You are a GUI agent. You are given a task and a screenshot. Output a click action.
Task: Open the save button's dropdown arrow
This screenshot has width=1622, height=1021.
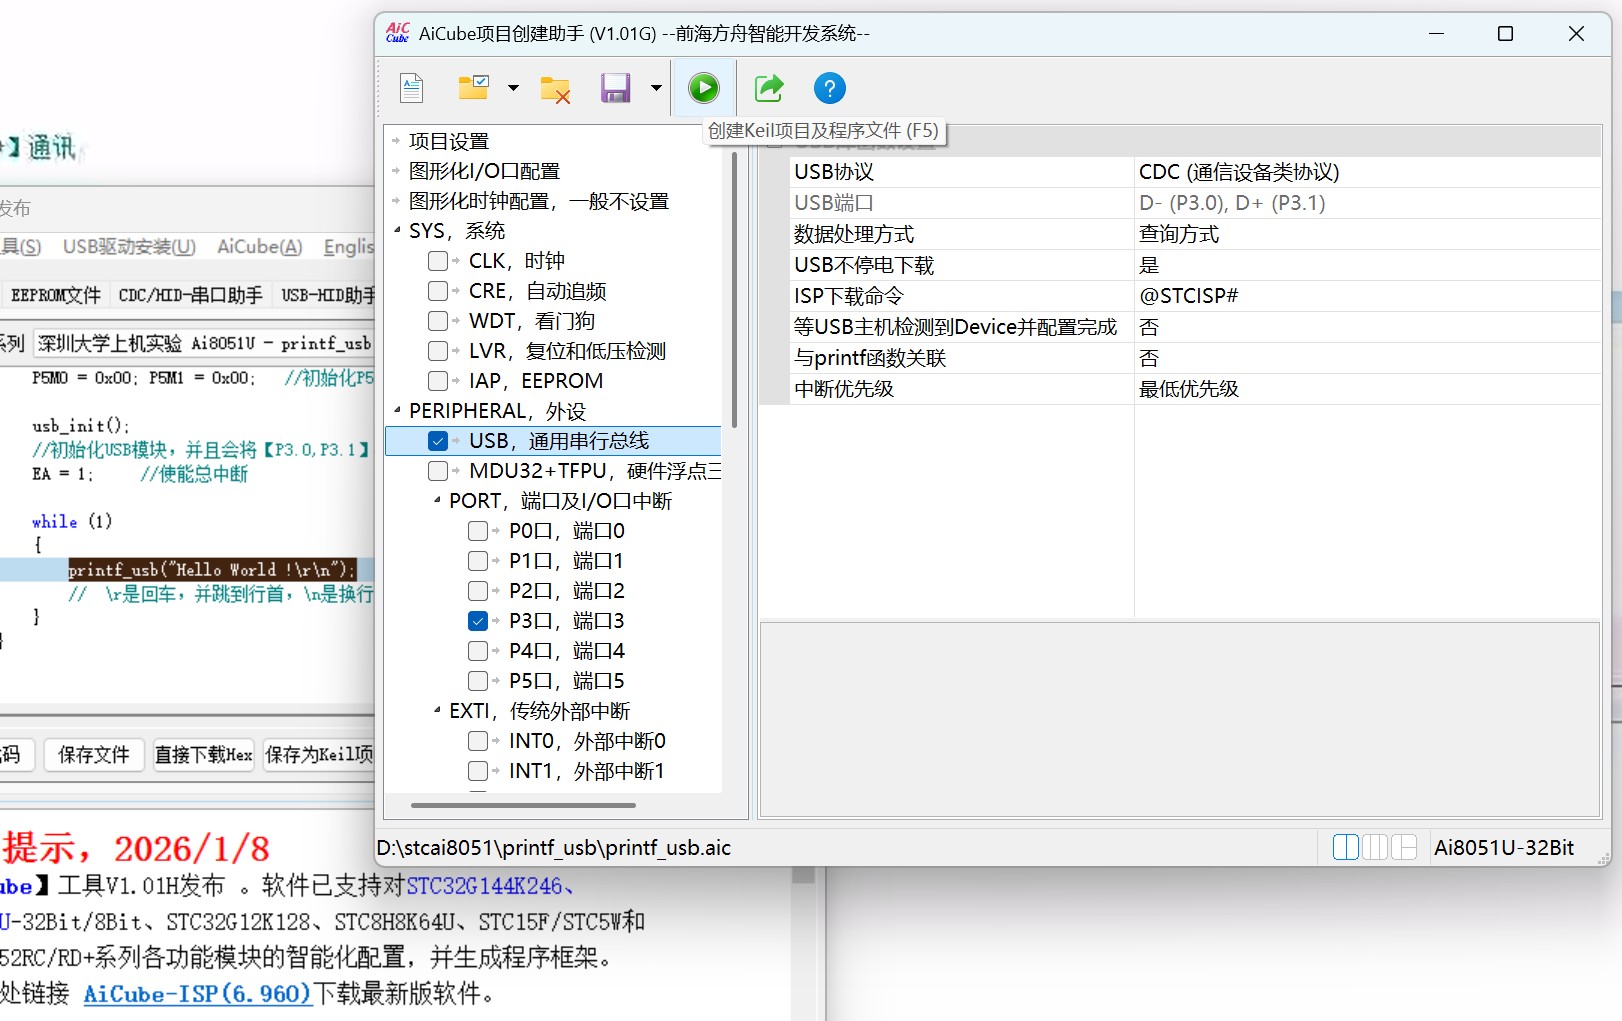[656, 88]
